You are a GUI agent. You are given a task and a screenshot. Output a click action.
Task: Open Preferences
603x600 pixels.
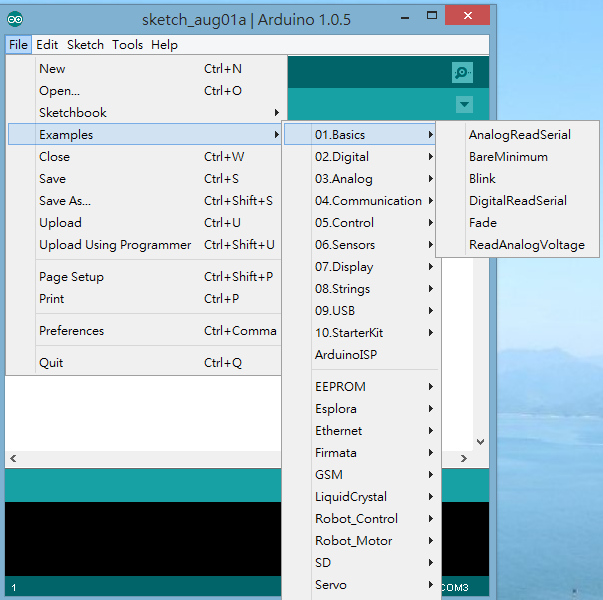click(x=145, y=331)
